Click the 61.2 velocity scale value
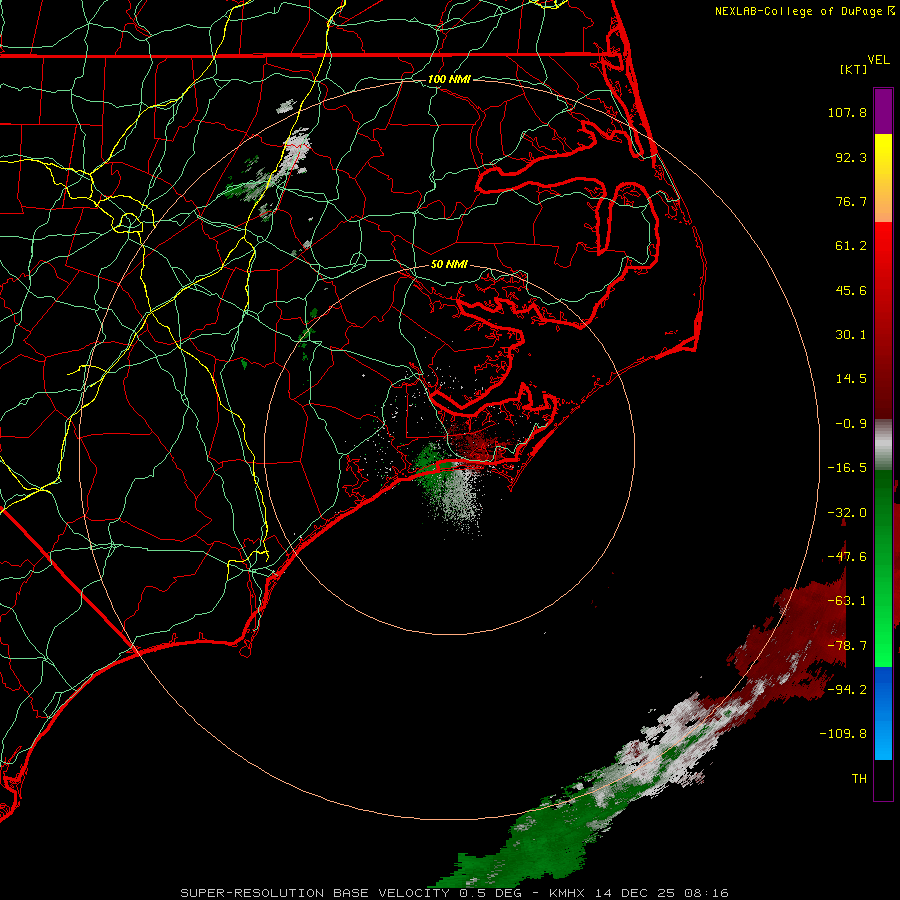900x900 pixels. 851,246
